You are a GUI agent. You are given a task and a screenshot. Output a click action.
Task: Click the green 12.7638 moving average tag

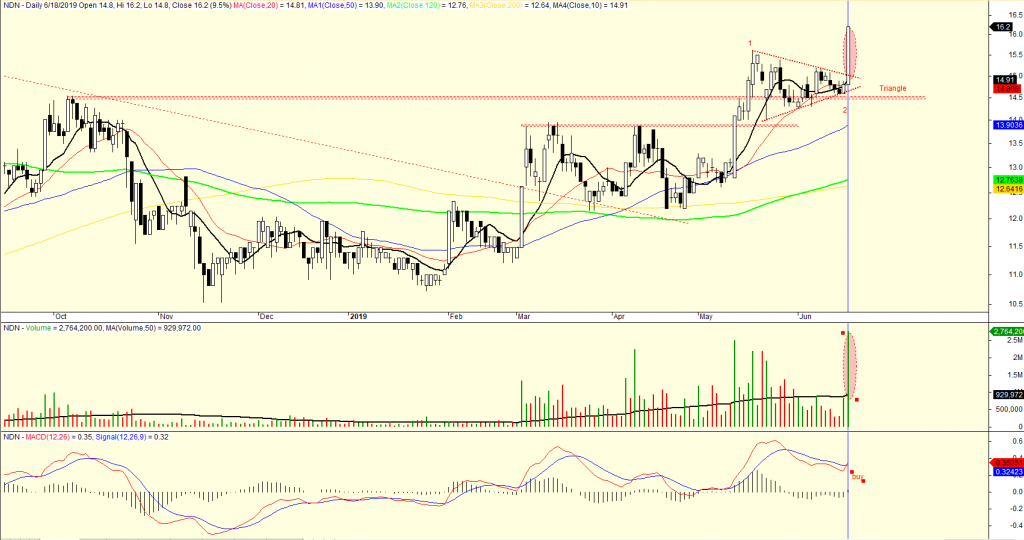click(1005, 179)
